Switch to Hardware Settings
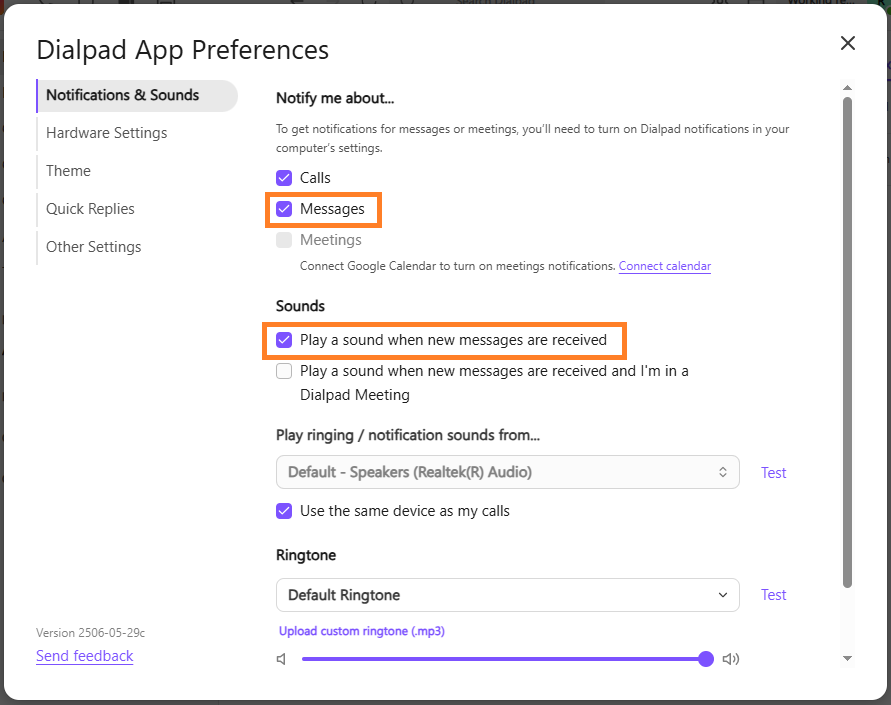This screenshot has height=705, width=891. [x=107, y=133]
